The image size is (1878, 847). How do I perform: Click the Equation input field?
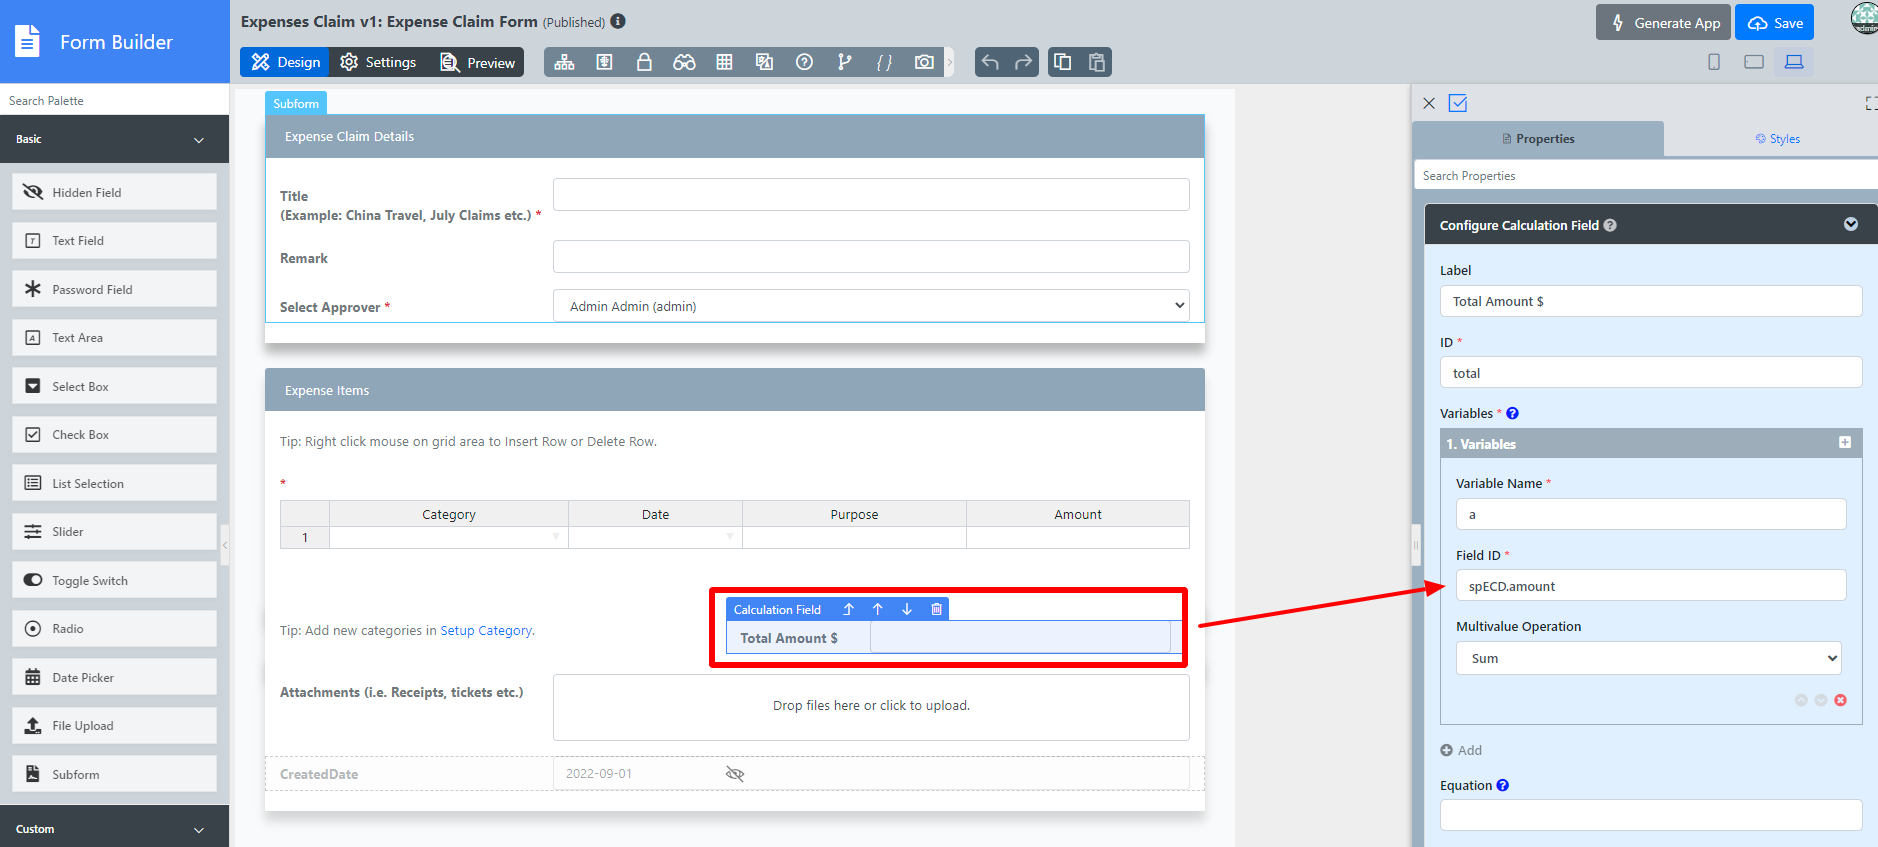pos(1651,815)
